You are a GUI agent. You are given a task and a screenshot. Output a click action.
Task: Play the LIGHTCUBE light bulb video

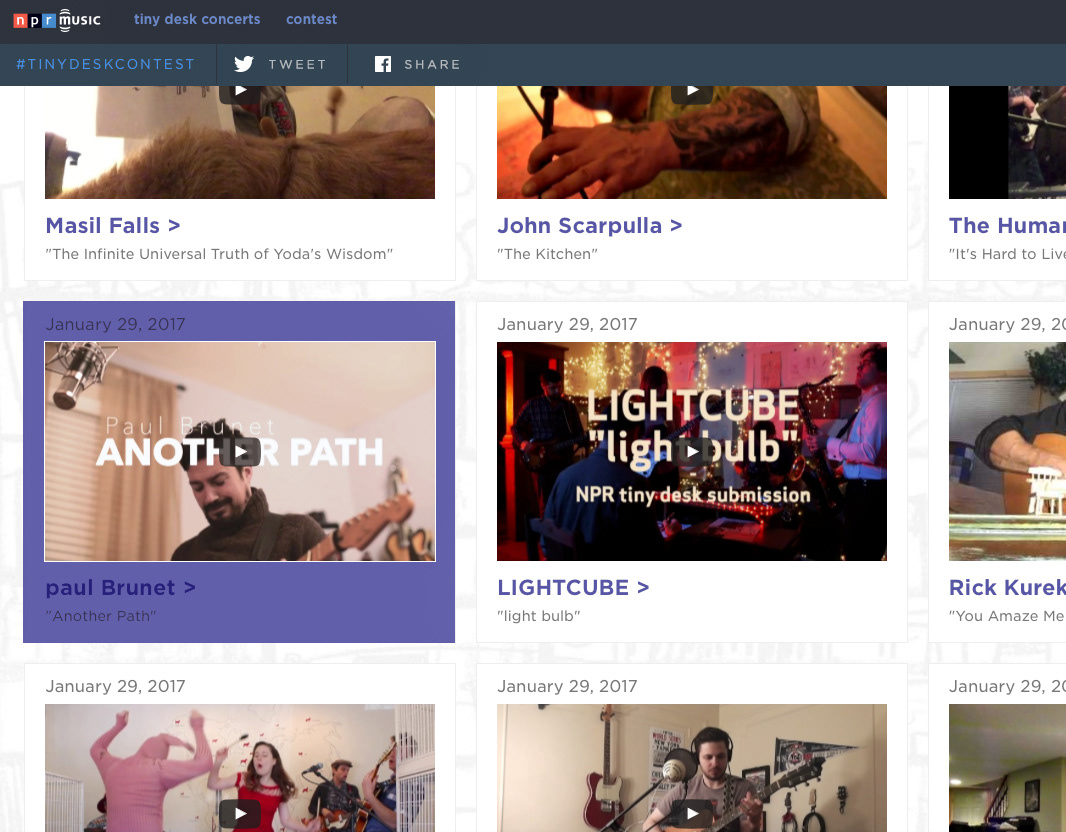tap(692, 451)
